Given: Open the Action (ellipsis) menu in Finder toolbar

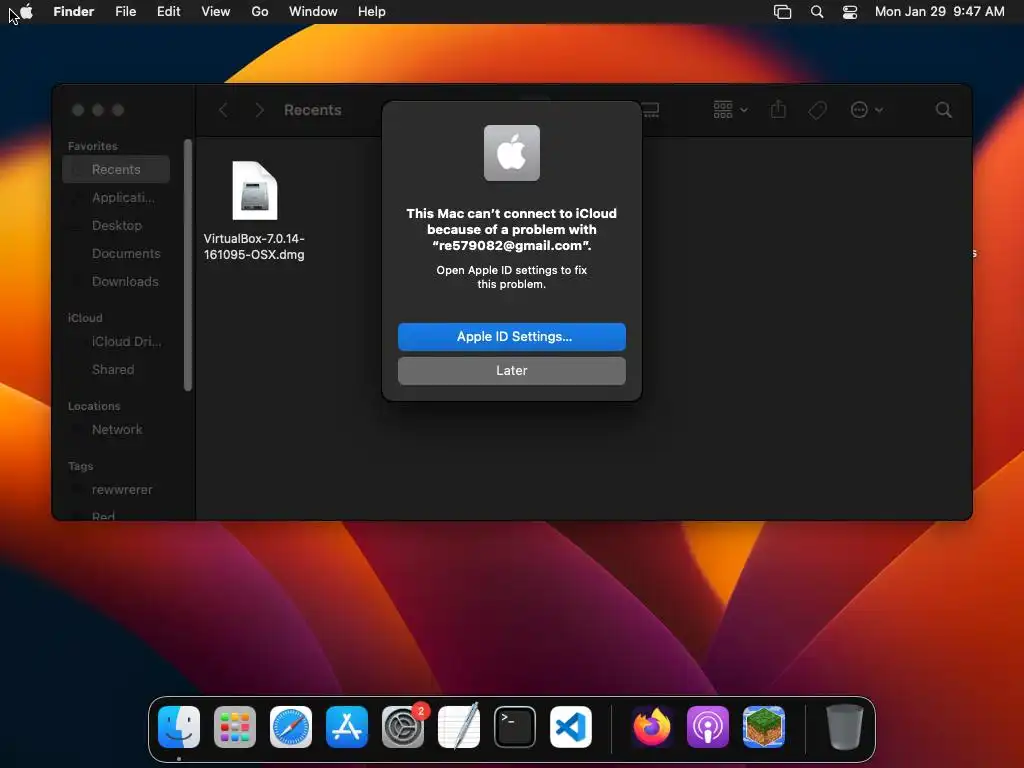Looking at the screenshot, I should tap(867, 110).
